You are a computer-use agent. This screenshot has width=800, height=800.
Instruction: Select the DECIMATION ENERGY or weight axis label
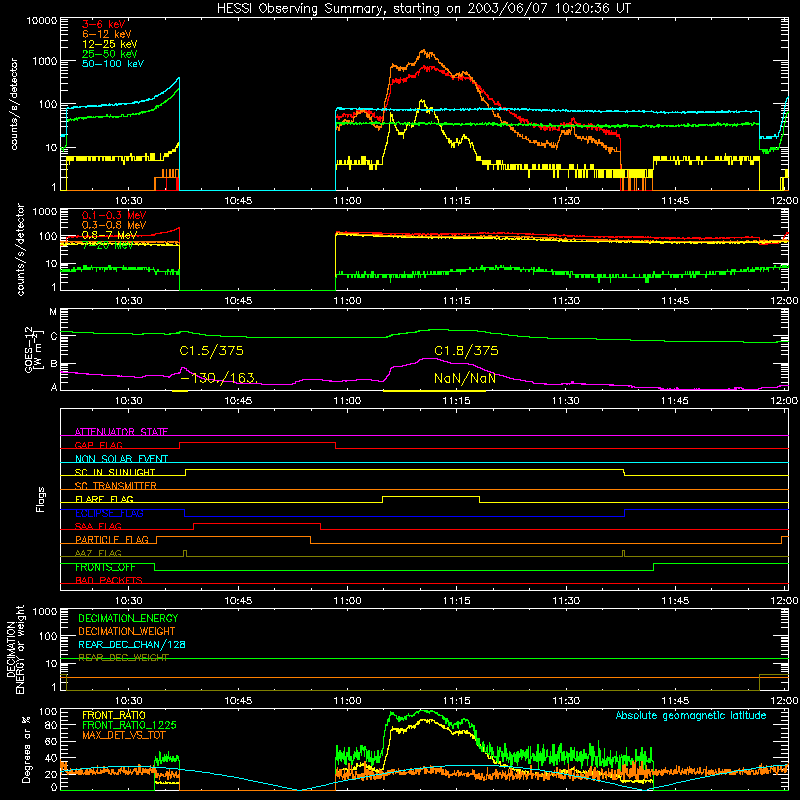pyautogui.click(x=15, y=649)
